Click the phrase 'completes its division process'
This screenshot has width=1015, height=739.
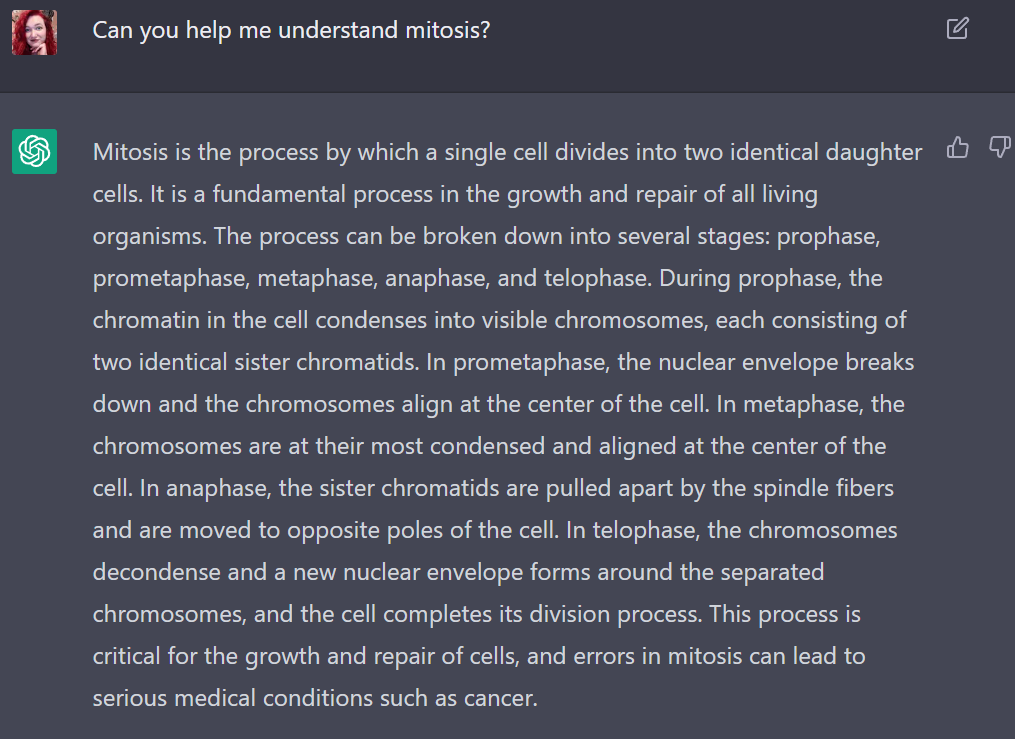[x=542, y=615]
